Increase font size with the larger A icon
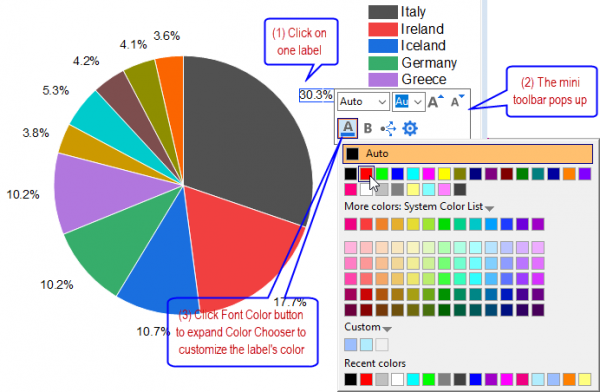This screenshot has width=600, height=392. point(435,101)
